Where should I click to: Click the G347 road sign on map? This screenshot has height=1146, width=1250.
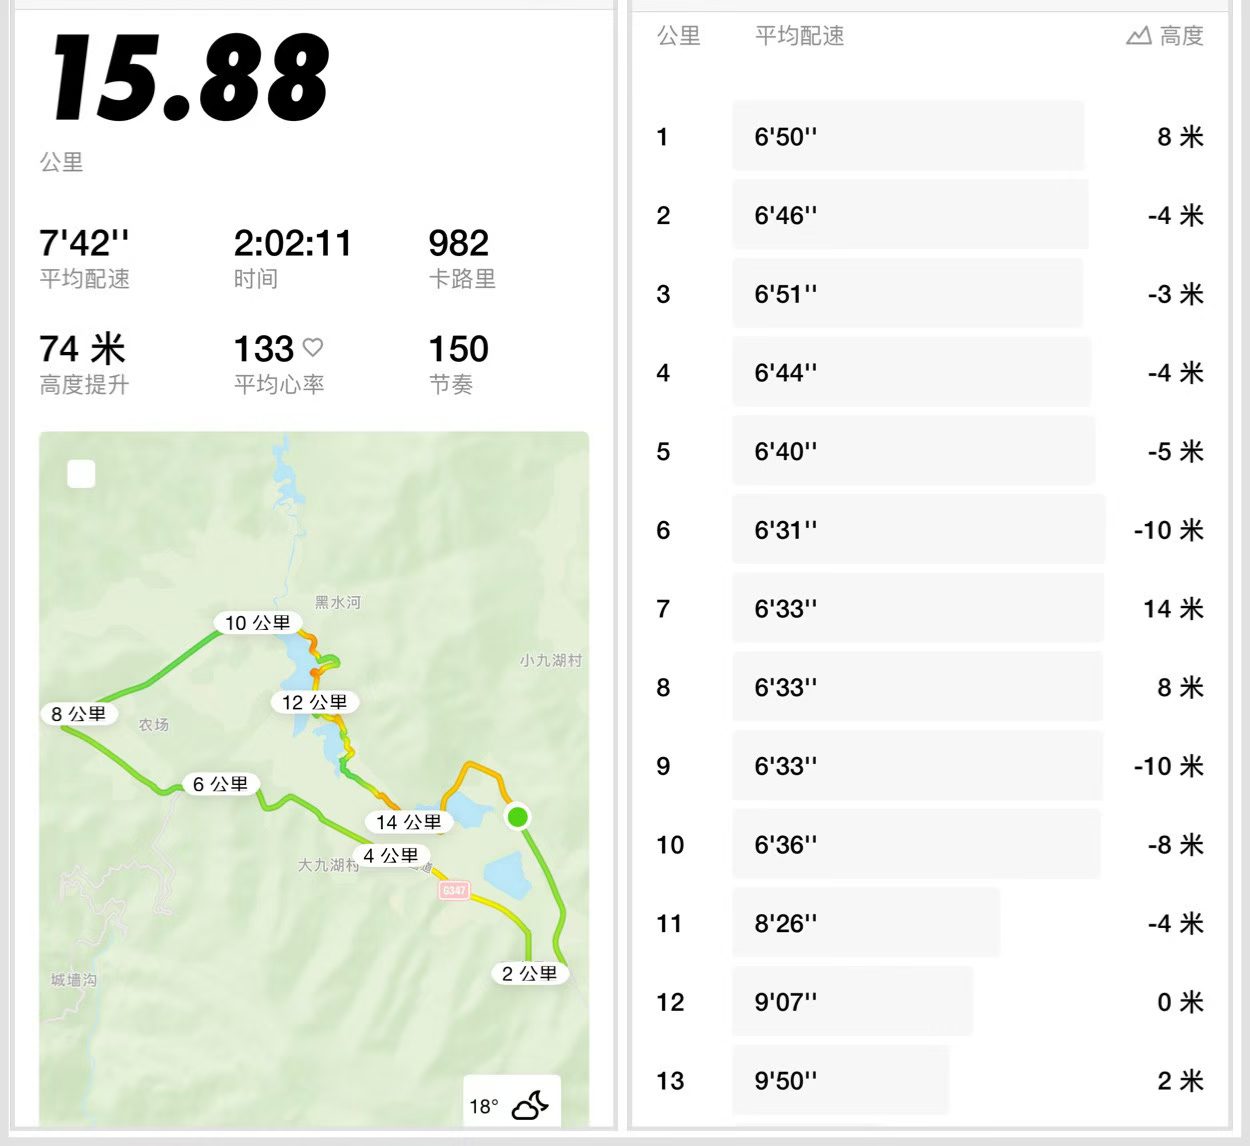454,890
